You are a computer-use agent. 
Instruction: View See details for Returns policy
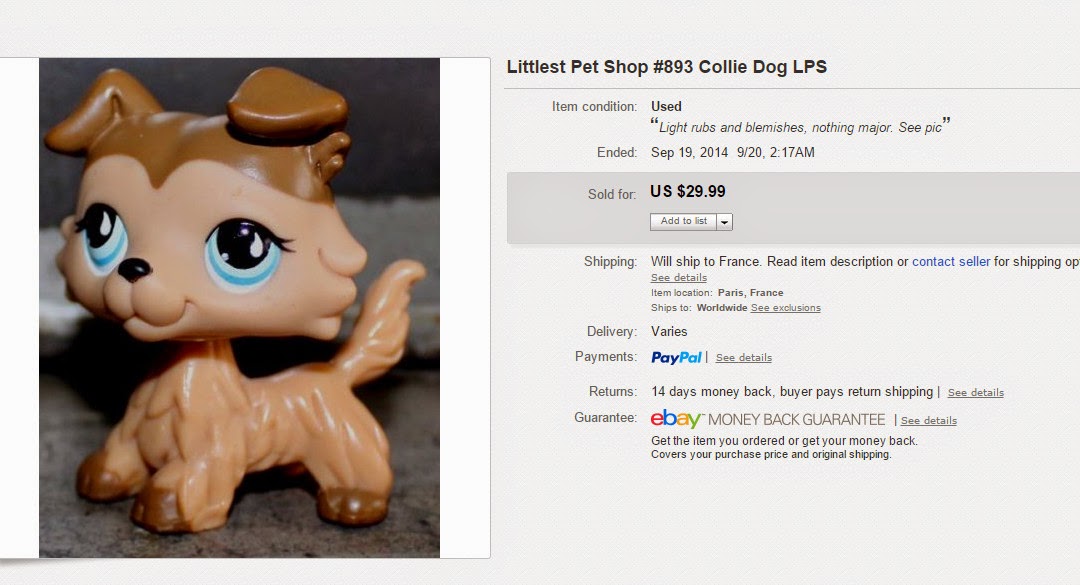(x=975, y=393)
